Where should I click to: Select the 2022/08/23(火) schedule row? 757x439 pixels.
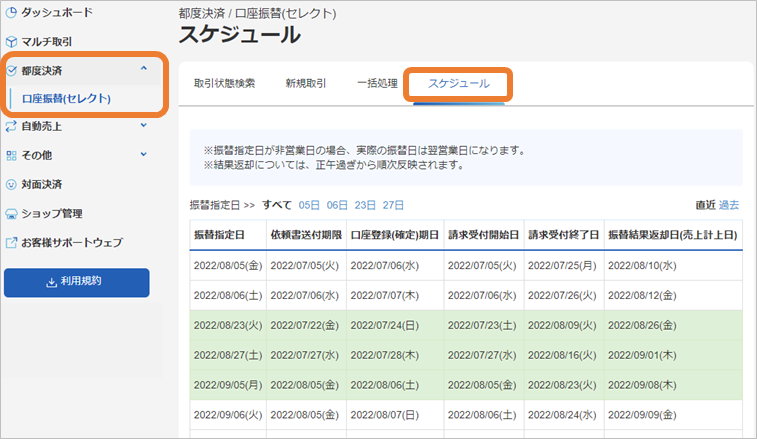click(x=466, y=326)
